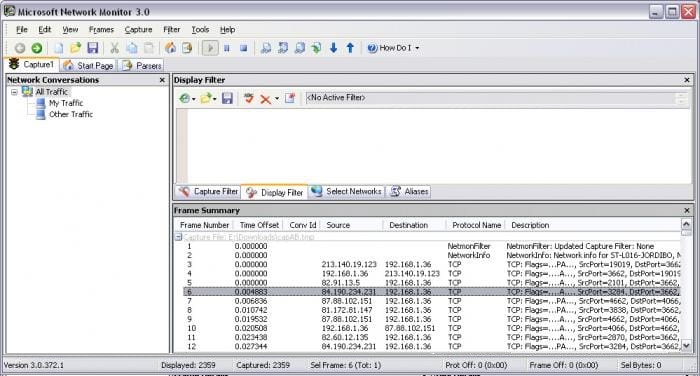The image size is (700, 376).
Task: Click the apply filter icon with red pin
Action: click(x=290, y=98)
